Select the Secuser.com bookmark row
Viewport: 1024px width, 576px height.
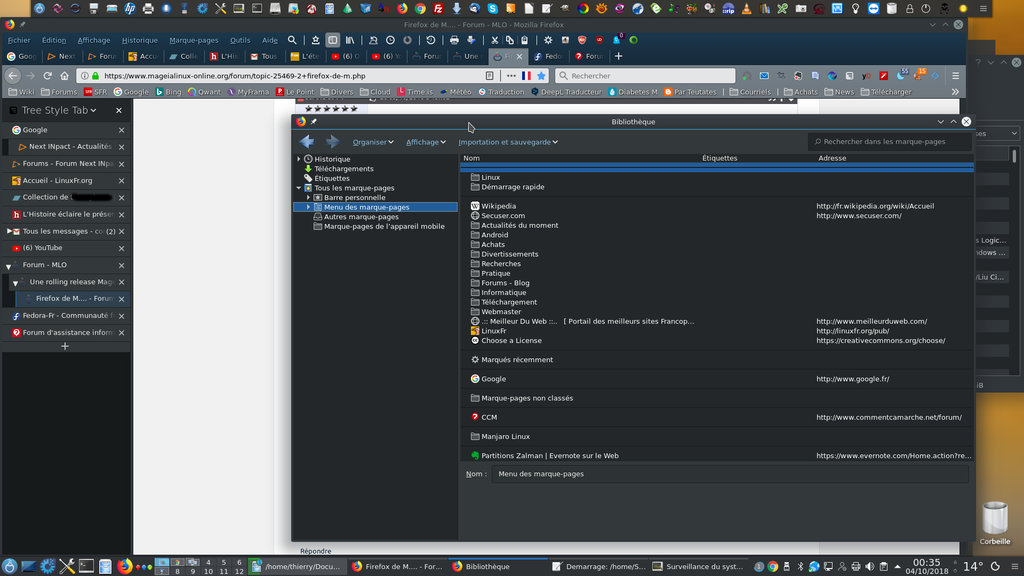[x=716, y=216]
